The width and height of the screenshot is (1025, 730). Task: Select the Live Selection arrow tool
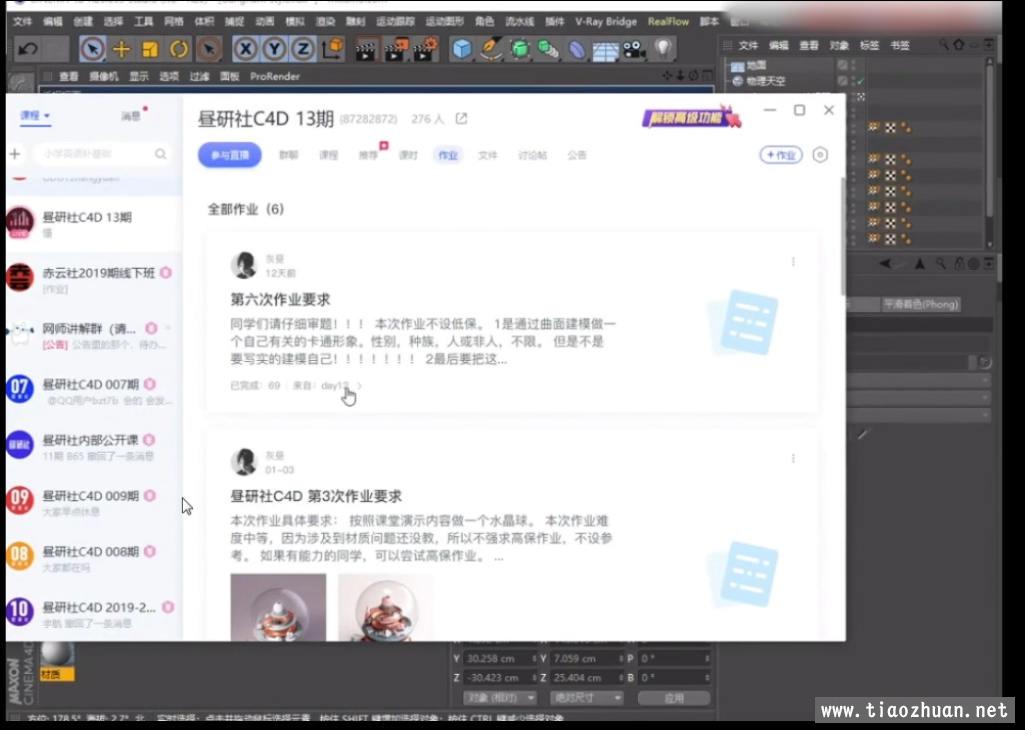92,49
